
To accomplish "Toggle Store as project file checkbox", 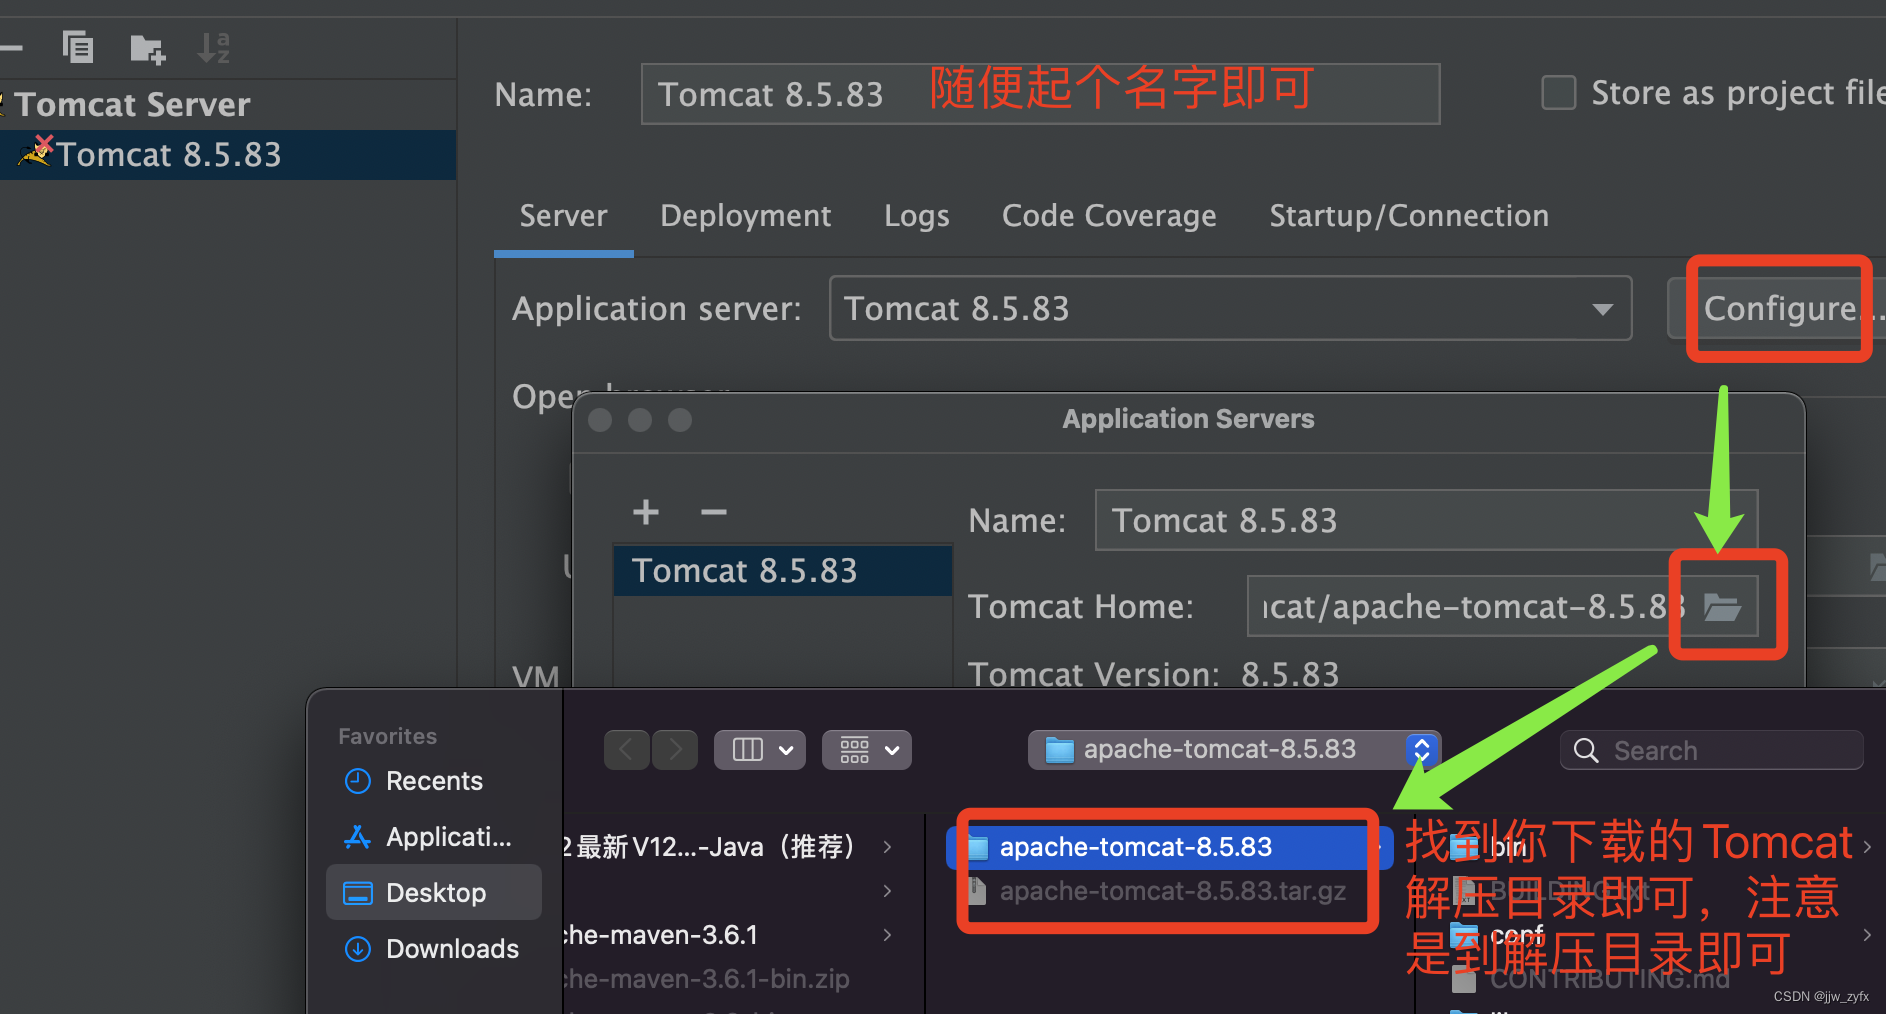I will click(x=1558, y=93).
